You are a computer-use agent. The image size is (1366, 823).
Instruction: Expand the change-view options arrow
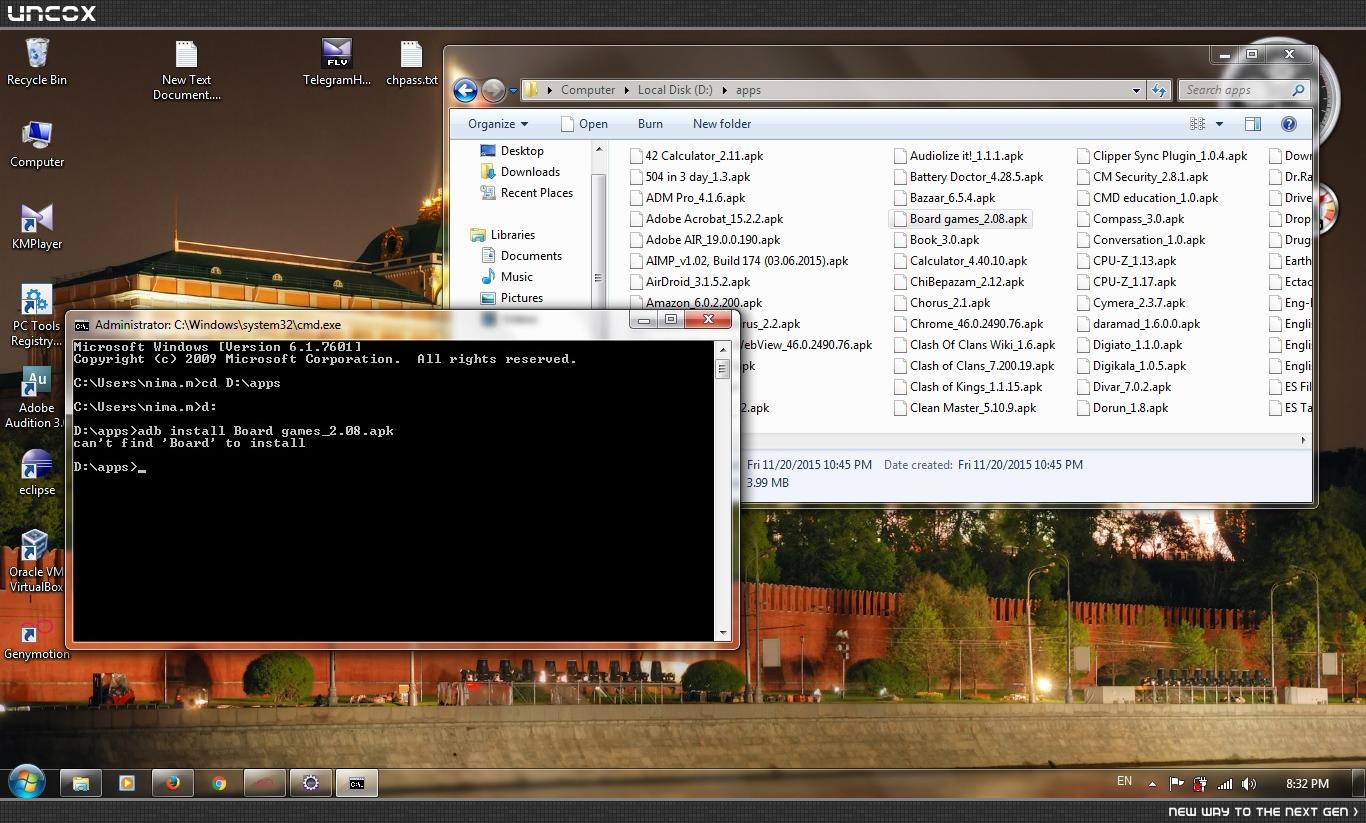pos(1219,124)
